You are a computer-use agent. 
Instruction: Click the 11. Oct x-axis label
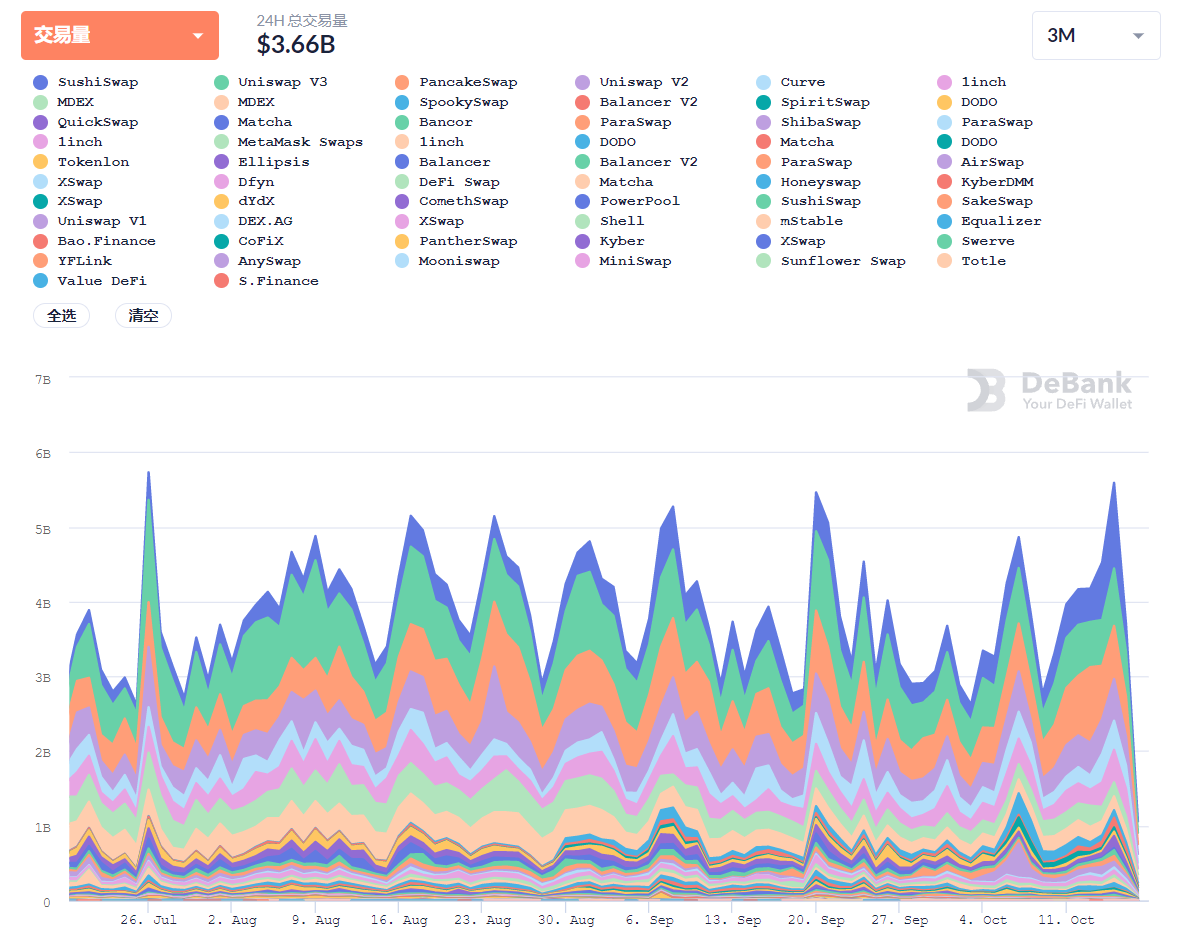[1066, 920]
